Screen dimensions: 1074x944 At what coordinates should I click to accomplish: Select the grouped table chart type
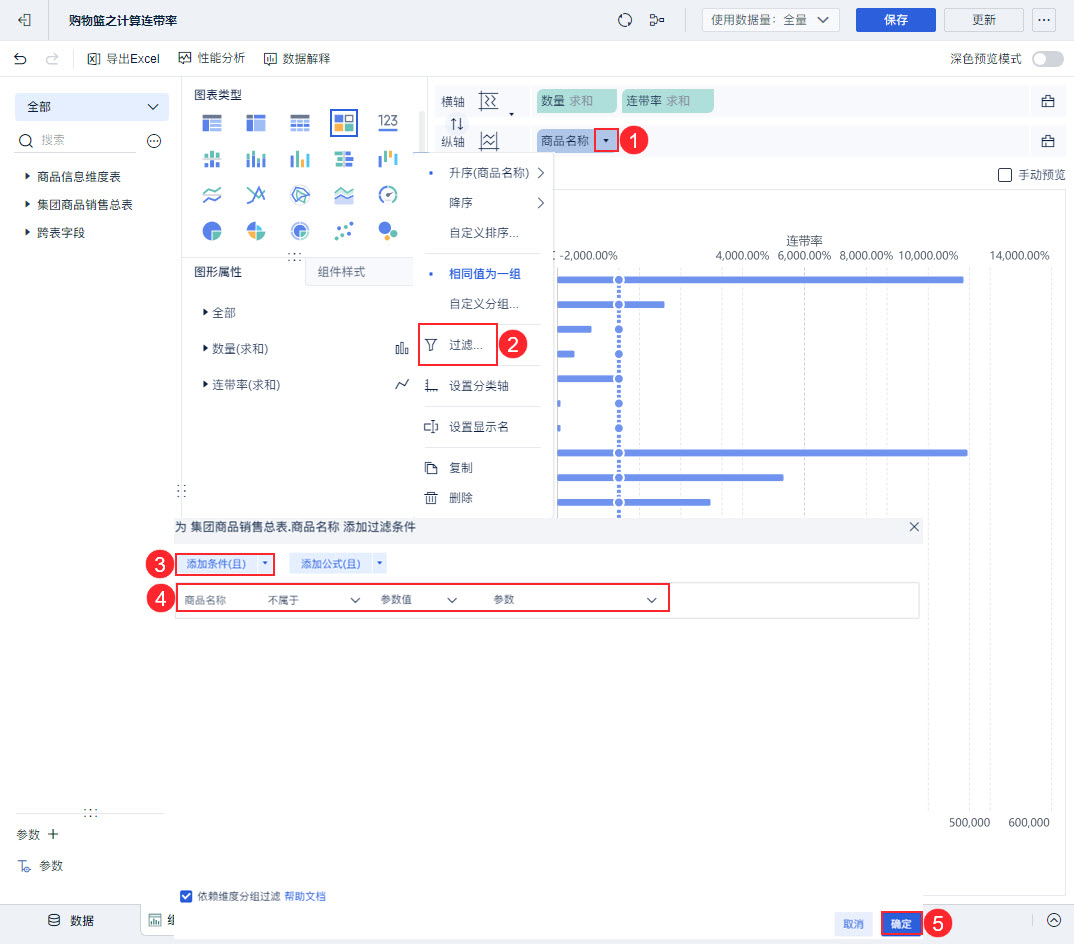coord(212,123)
